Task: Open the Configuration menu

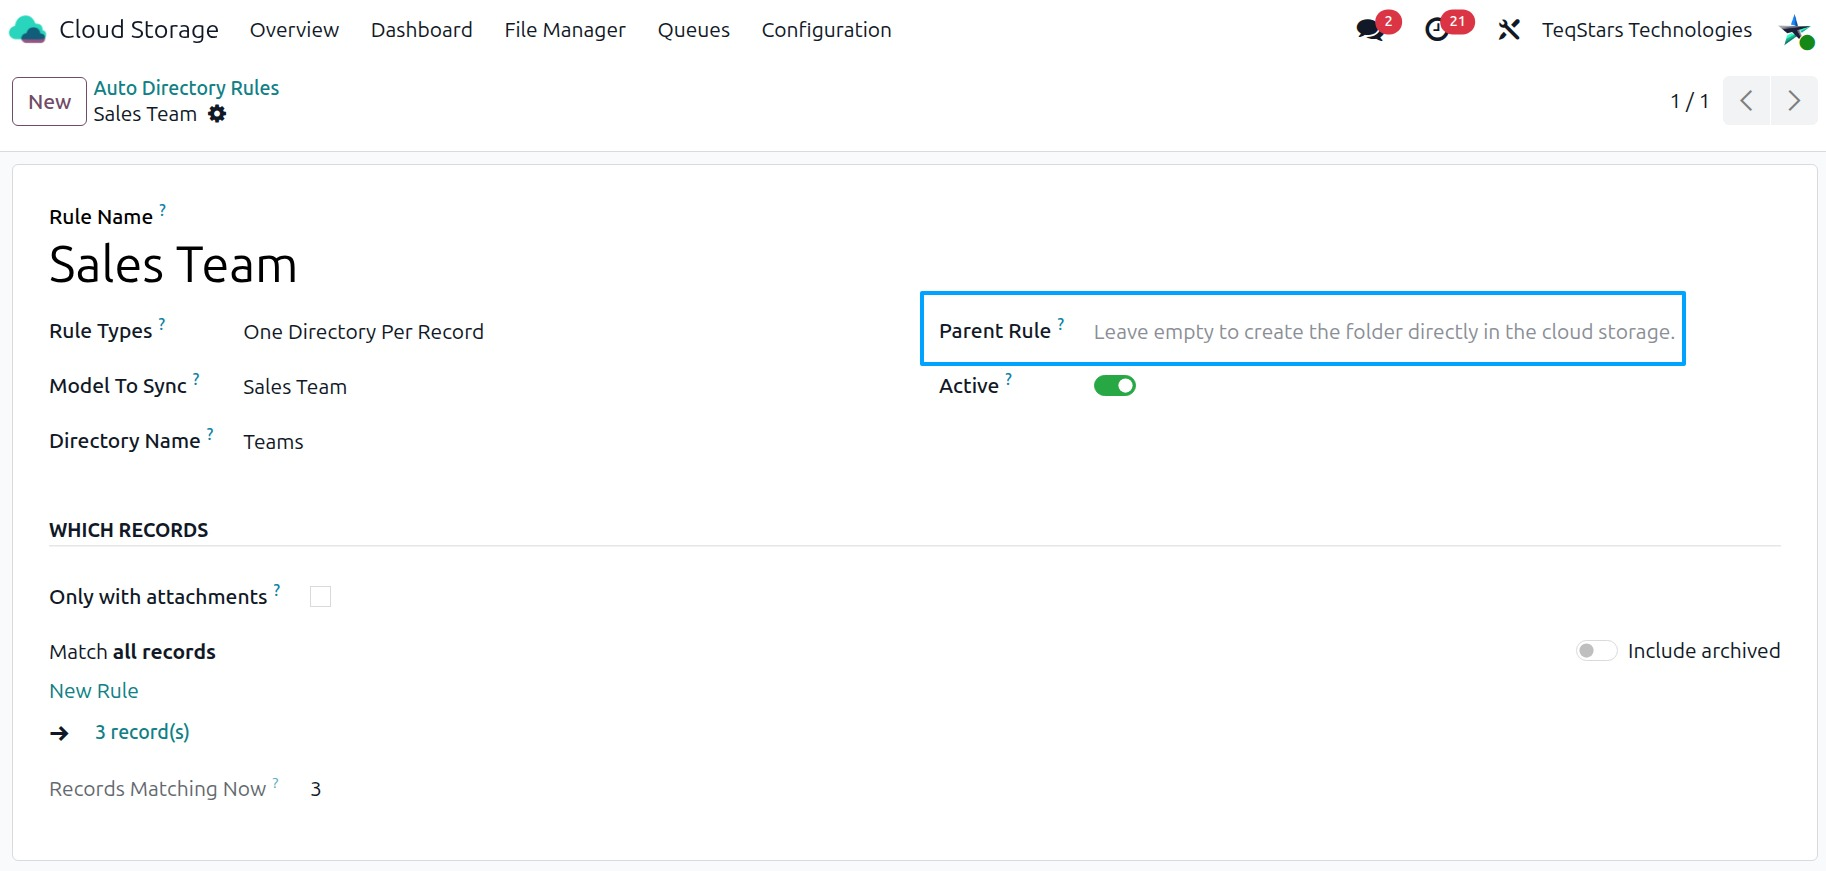Action: pos(827,30)
